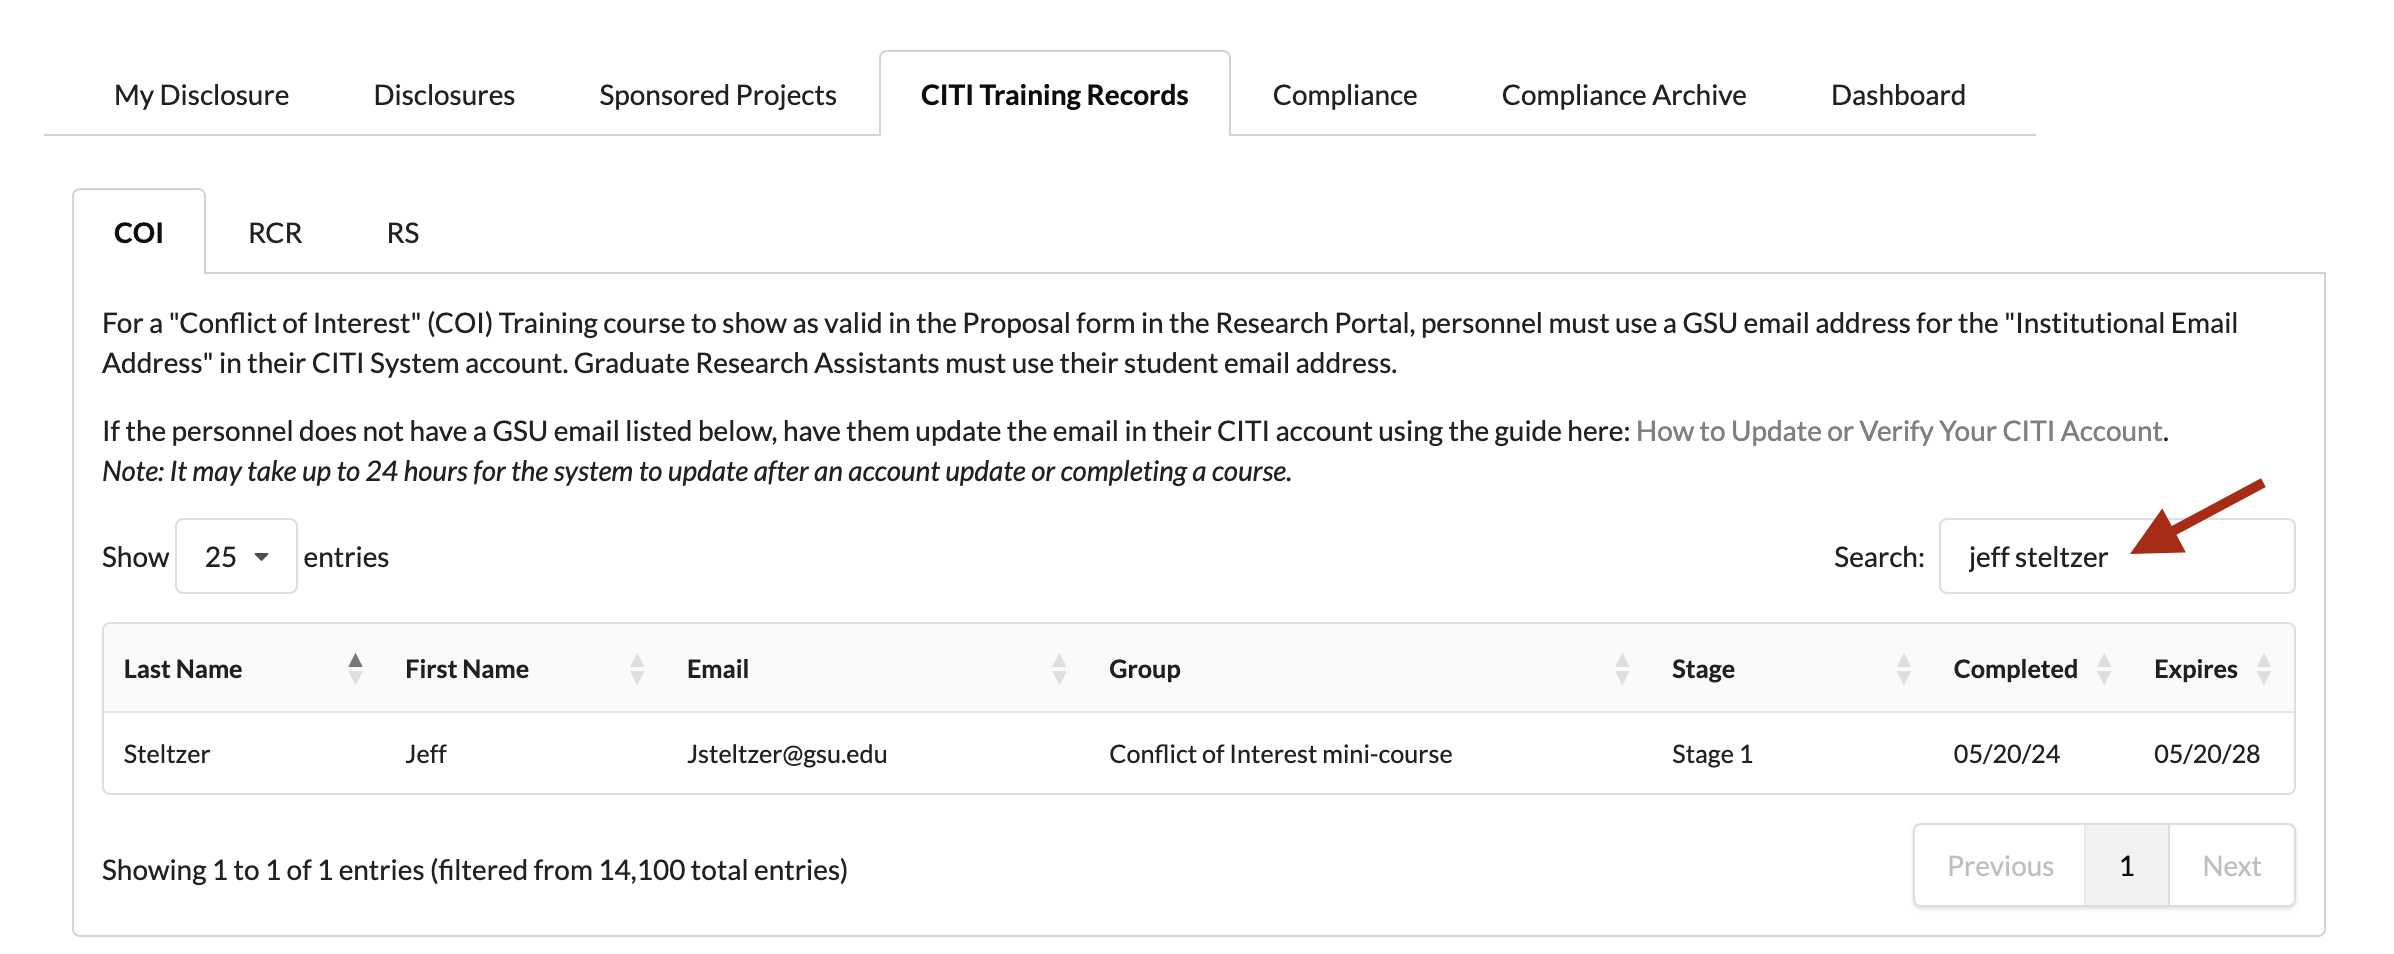Screen dimensions: 2394x954
Task: Select page 1 in pagination
Action: [x=2126, y=866]
